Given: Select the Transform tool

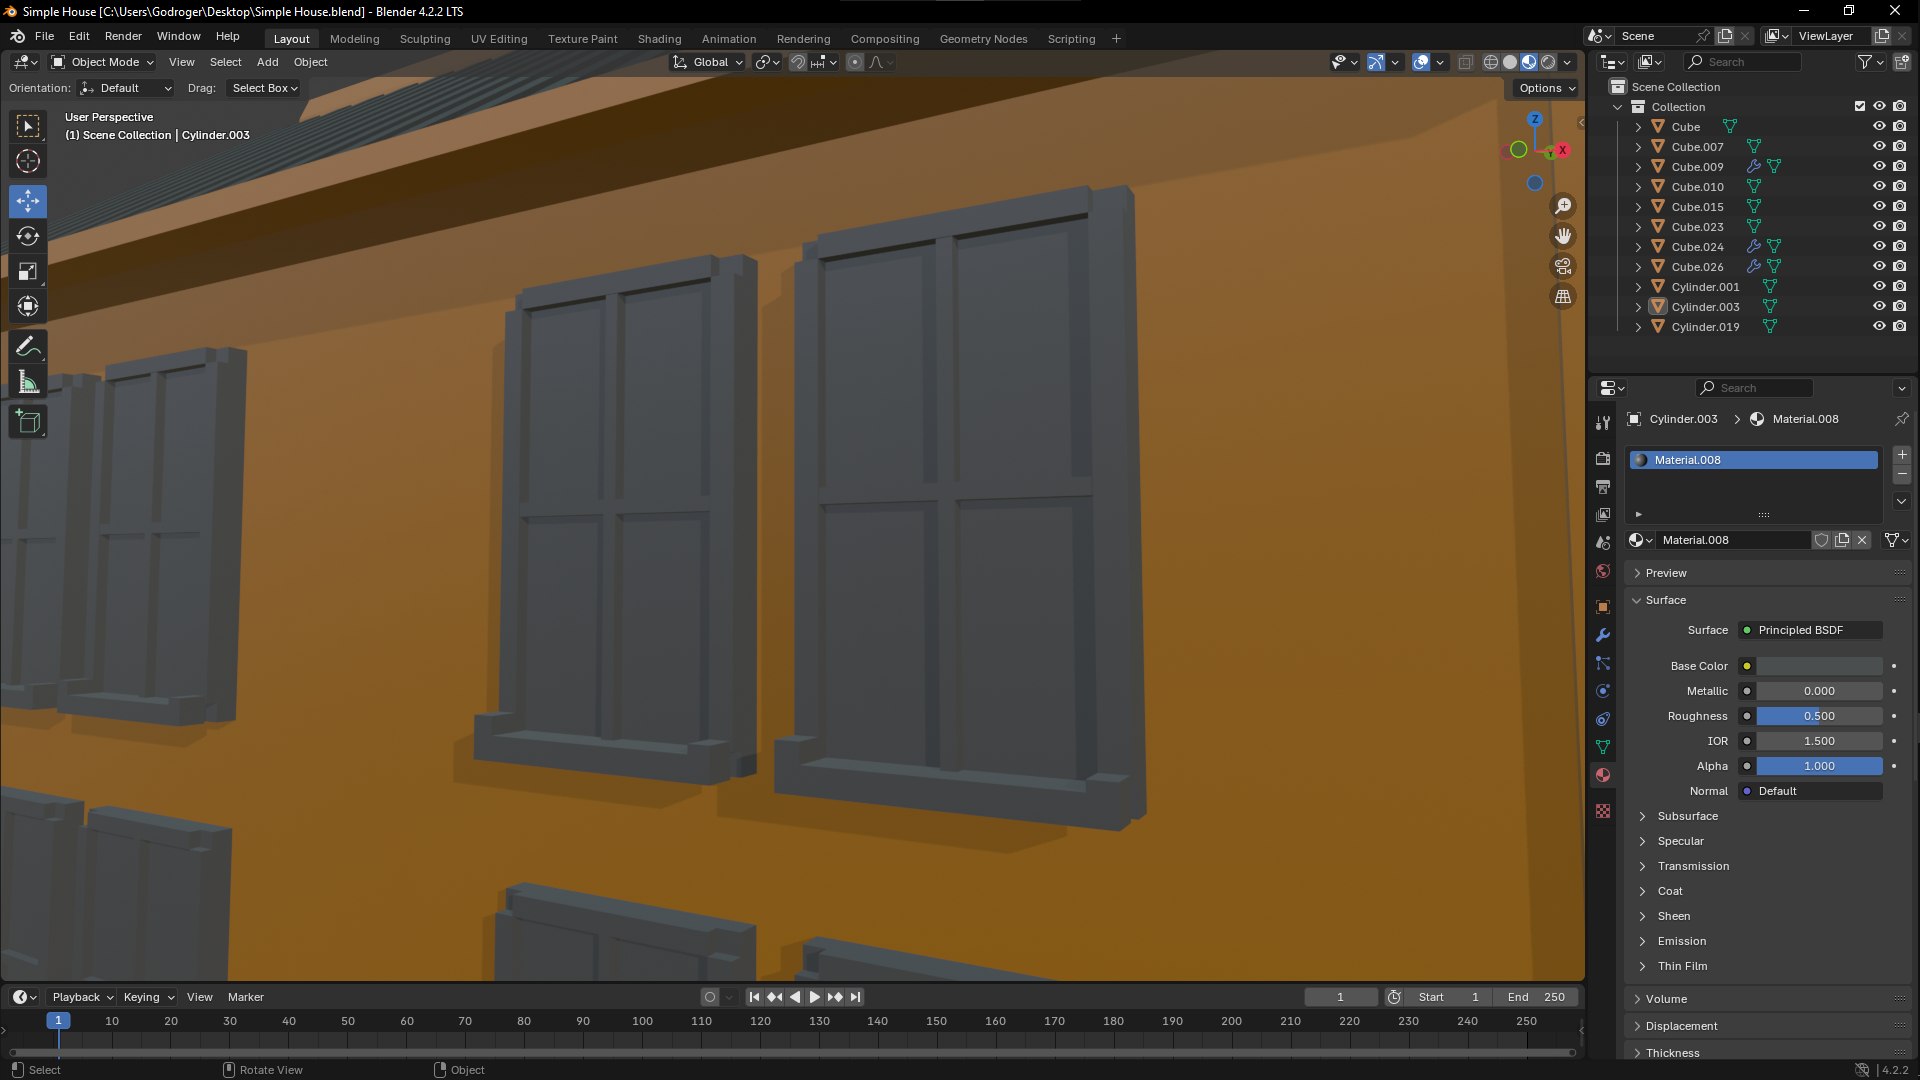Looking at the screenshot, I should pos(28,306).
